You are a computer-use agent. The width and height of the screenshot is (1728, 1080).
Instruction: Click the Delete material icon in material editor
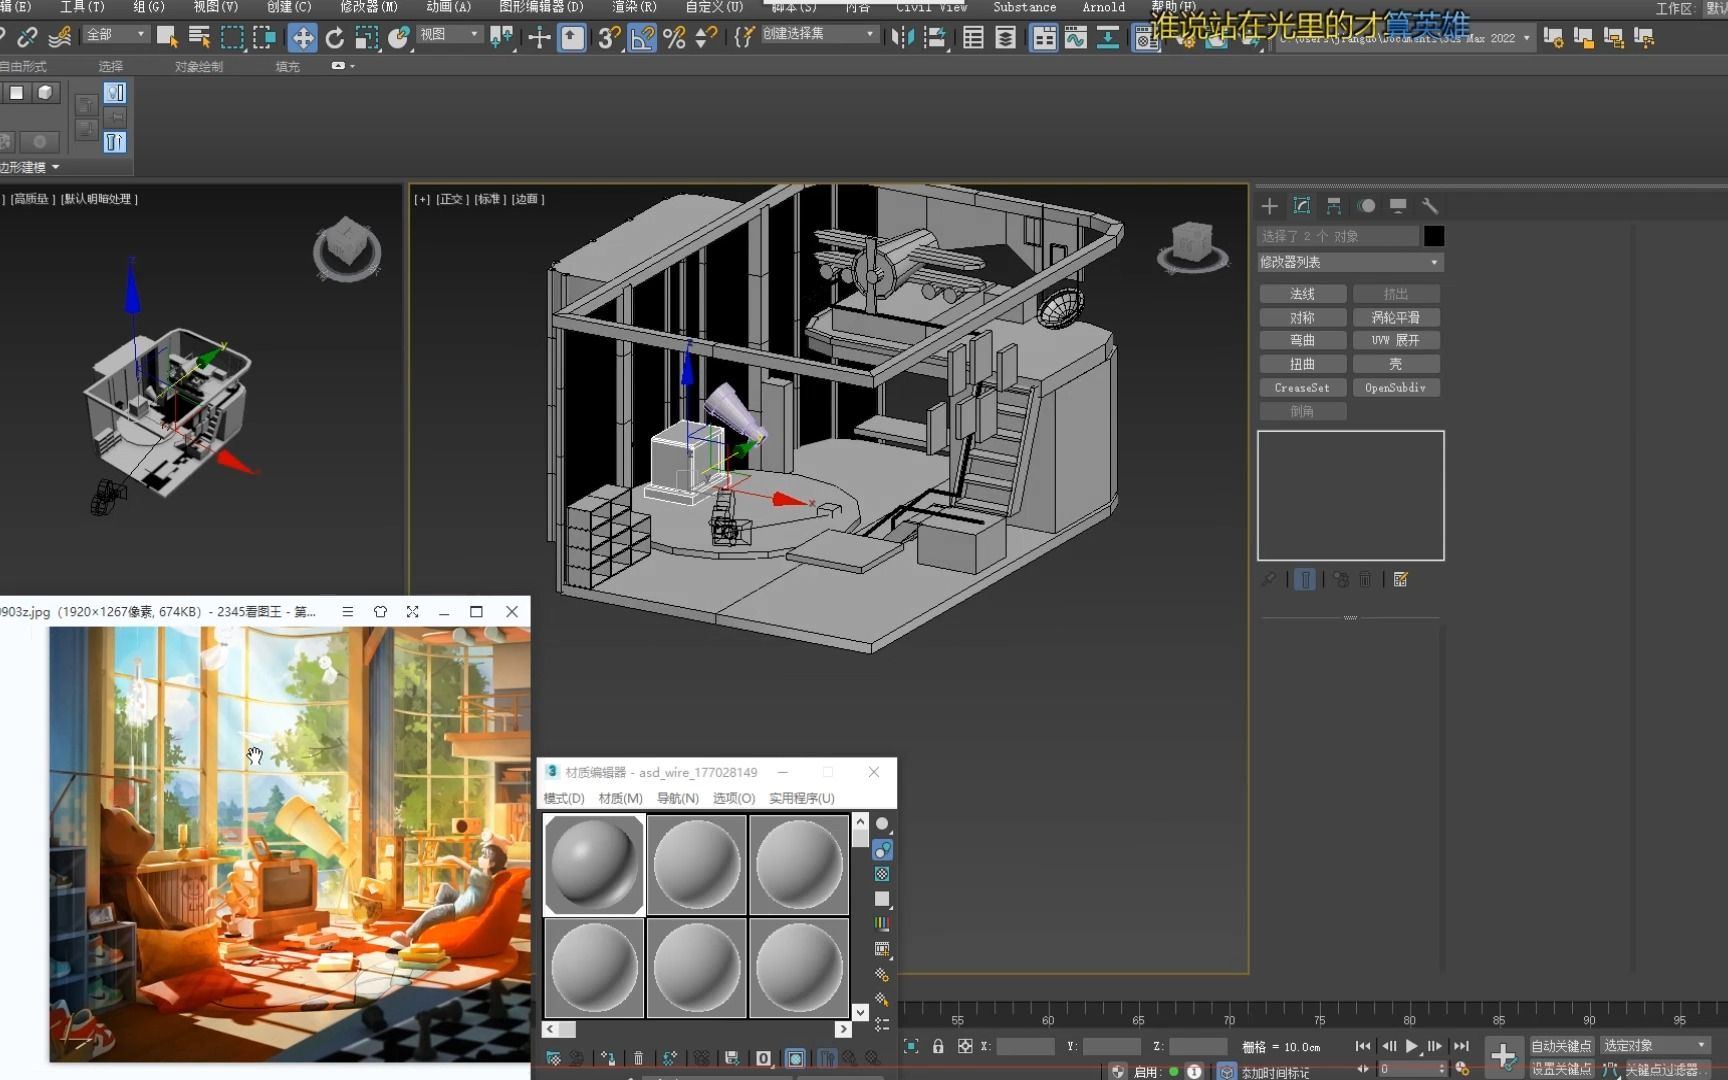coord(638,1058)
